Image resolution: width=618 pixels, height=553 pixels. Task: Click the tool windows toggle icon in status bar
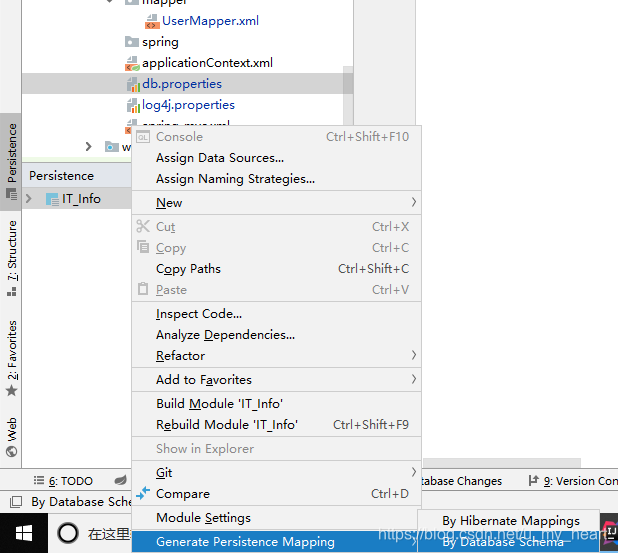pos(16,502)
